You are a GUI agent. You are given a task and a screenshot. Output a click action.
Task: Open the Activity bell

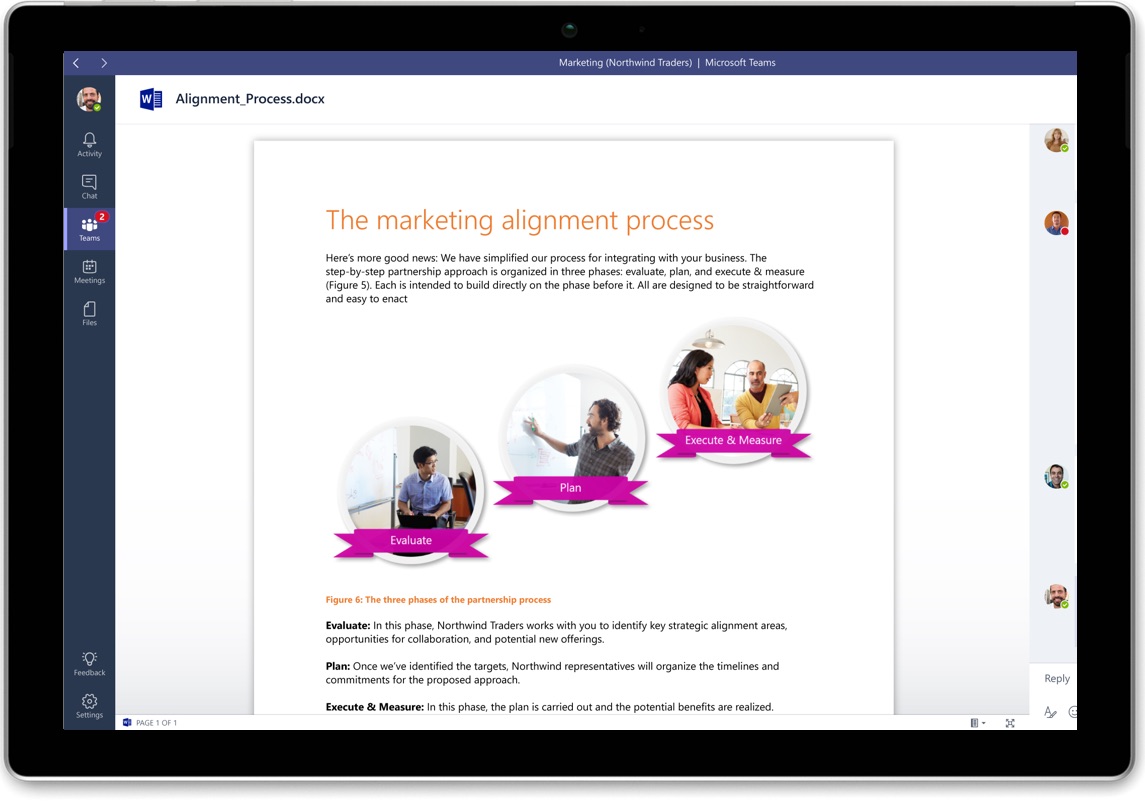click(89, 145)
